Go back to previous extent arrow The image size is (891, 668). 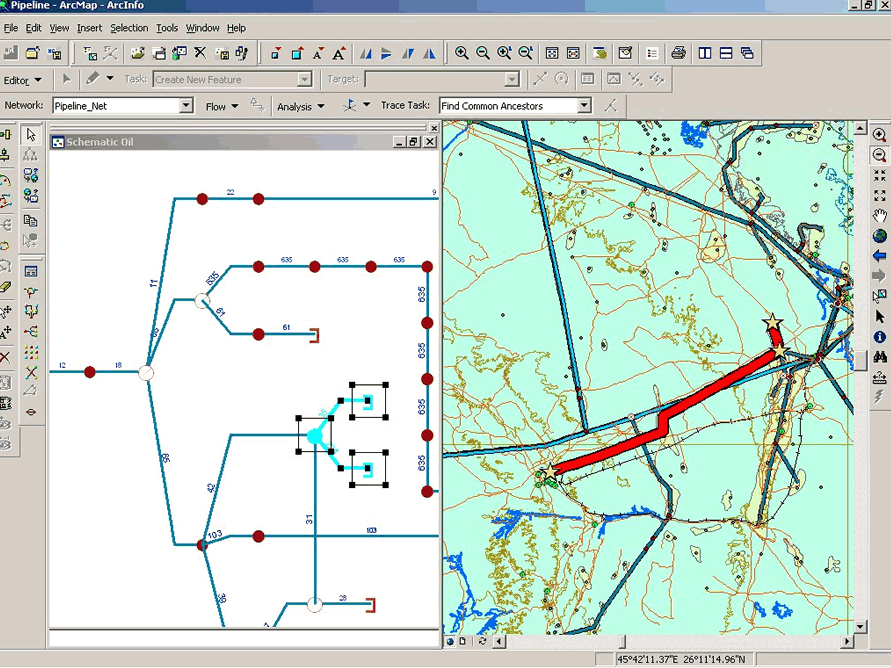click(x=880, y=256)
